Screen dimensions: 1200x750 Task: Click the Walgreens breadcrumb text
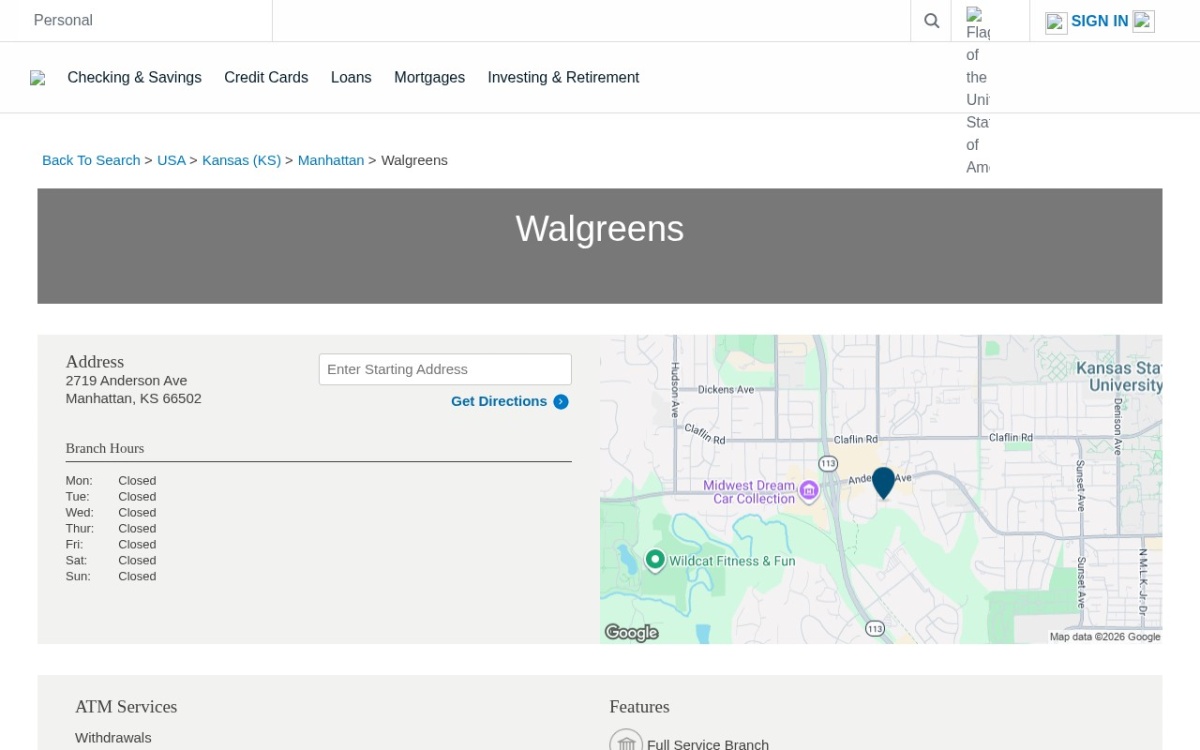414,160
